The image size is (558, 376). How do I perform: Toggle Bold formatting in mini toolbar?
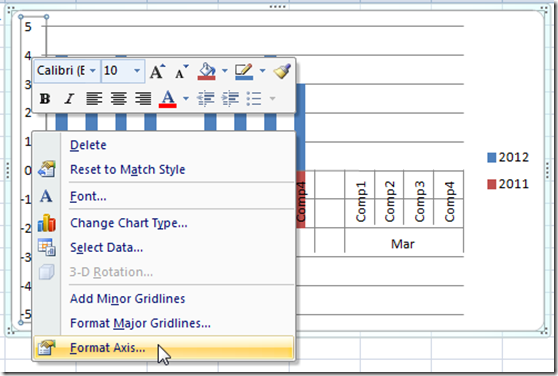tap(45, 99)
